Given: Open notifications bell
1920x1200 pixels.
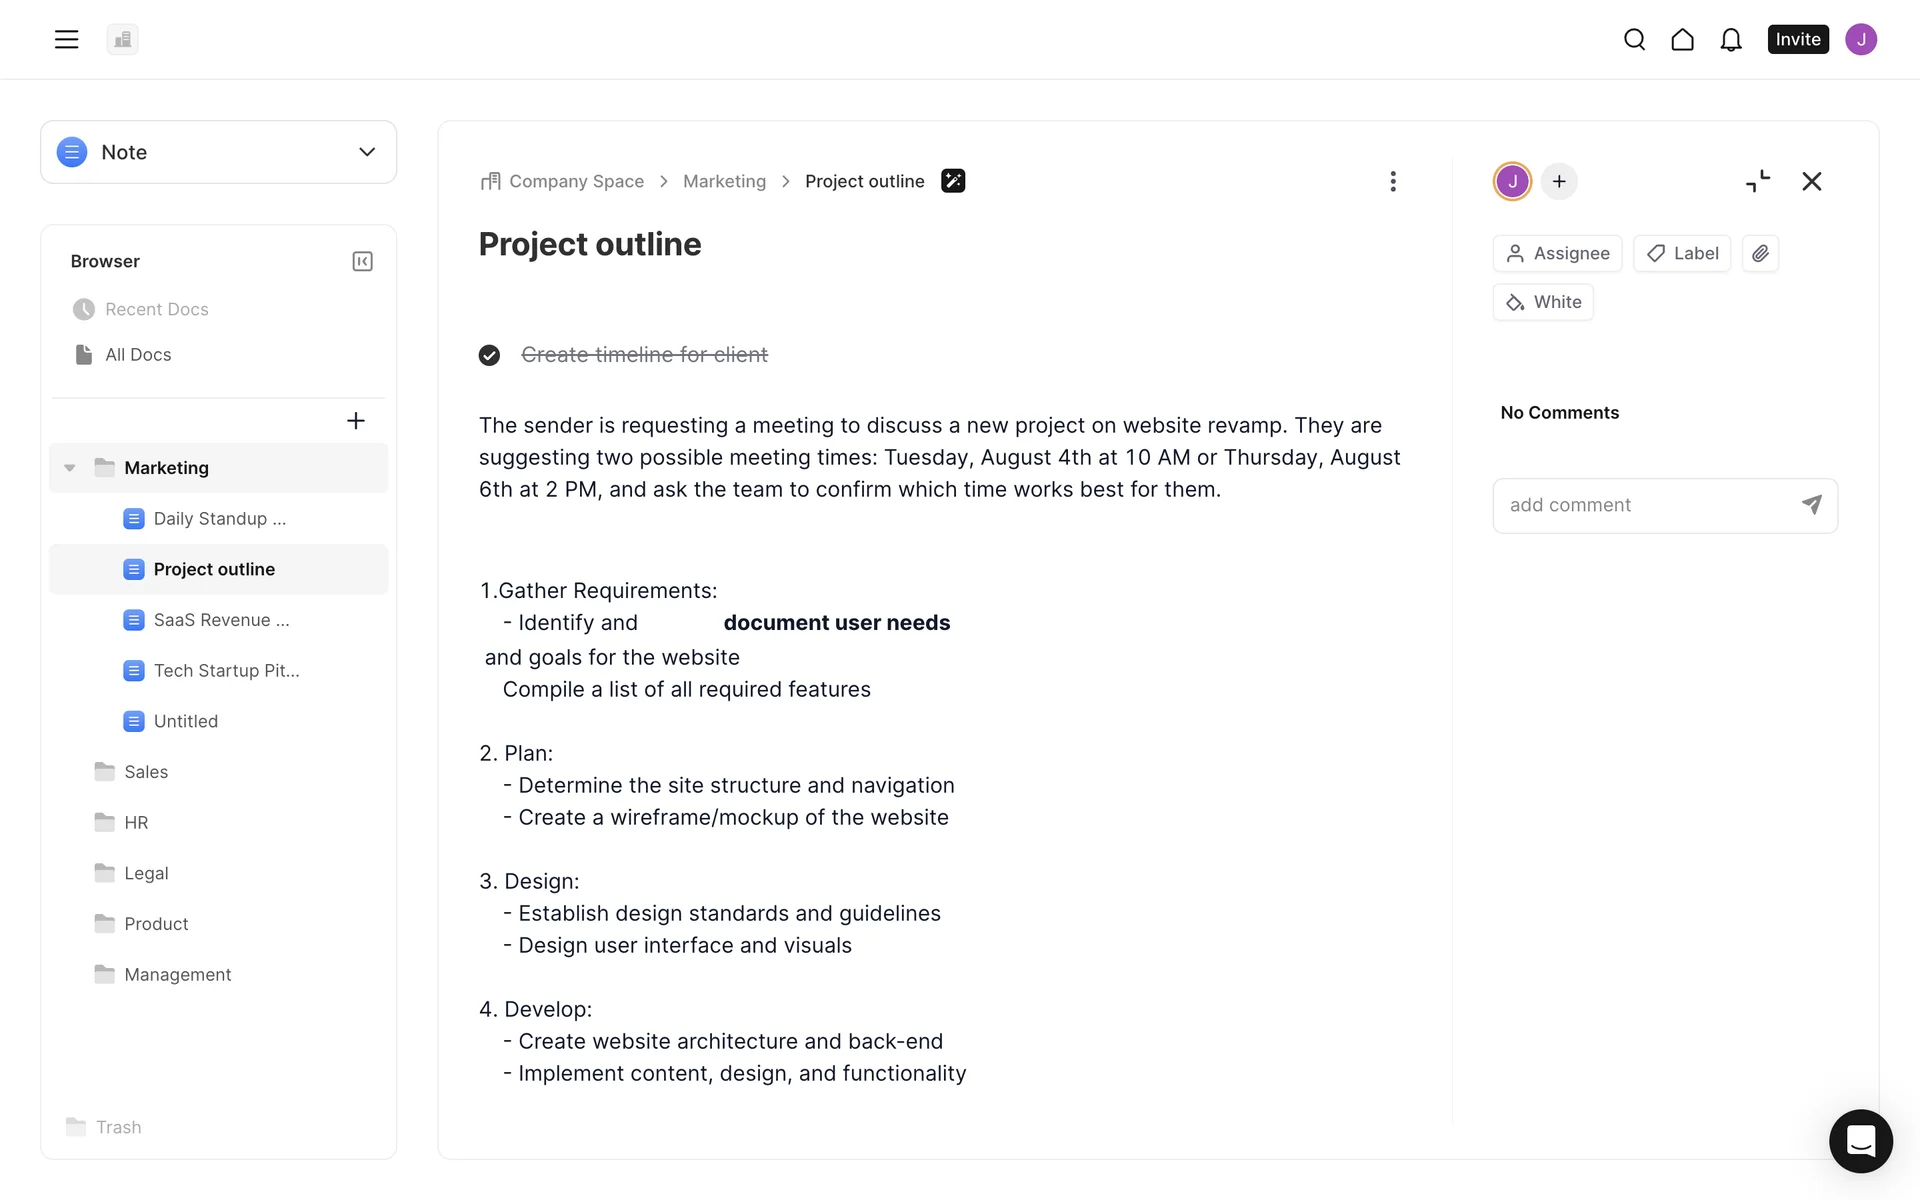Looking at the screenshot, I should (1731, 40).
